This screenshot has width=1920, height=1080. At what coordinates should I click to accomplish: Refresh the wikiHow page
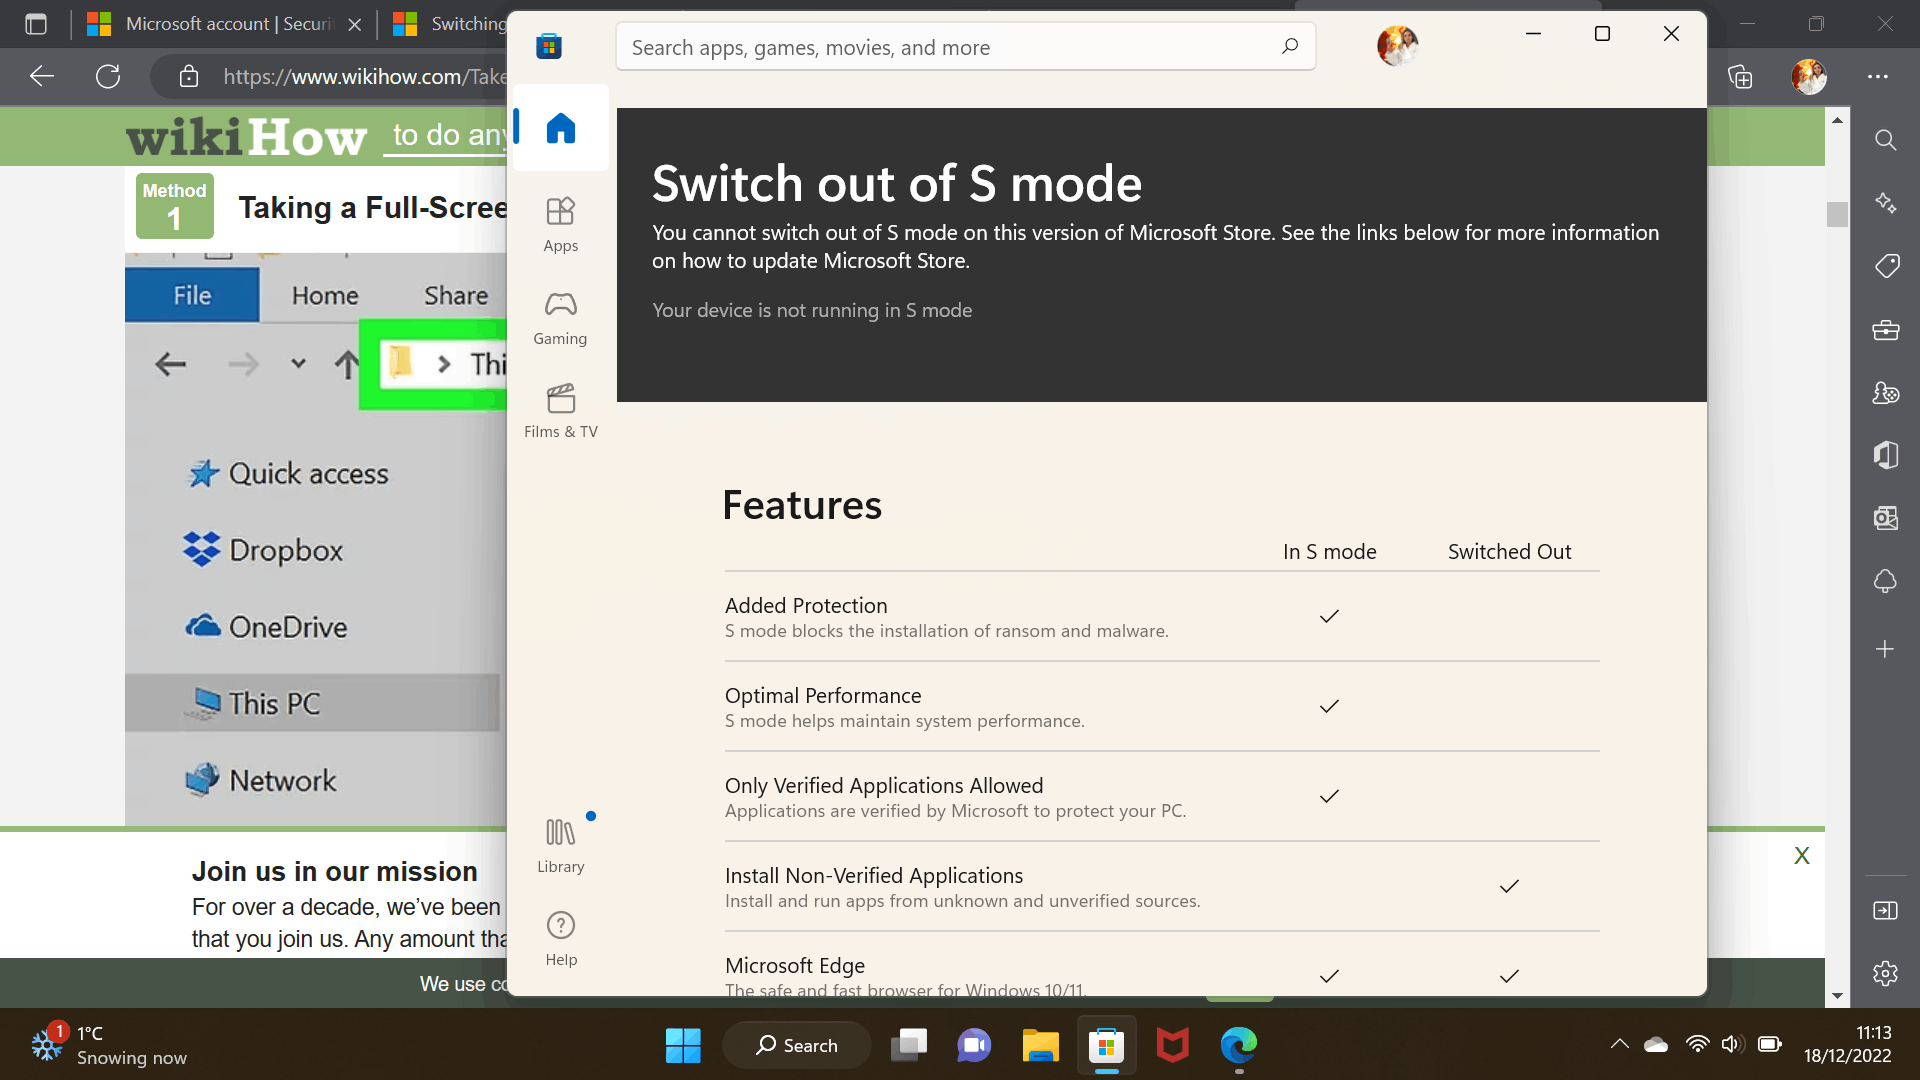pyautogui.click(x=108, y=76)
